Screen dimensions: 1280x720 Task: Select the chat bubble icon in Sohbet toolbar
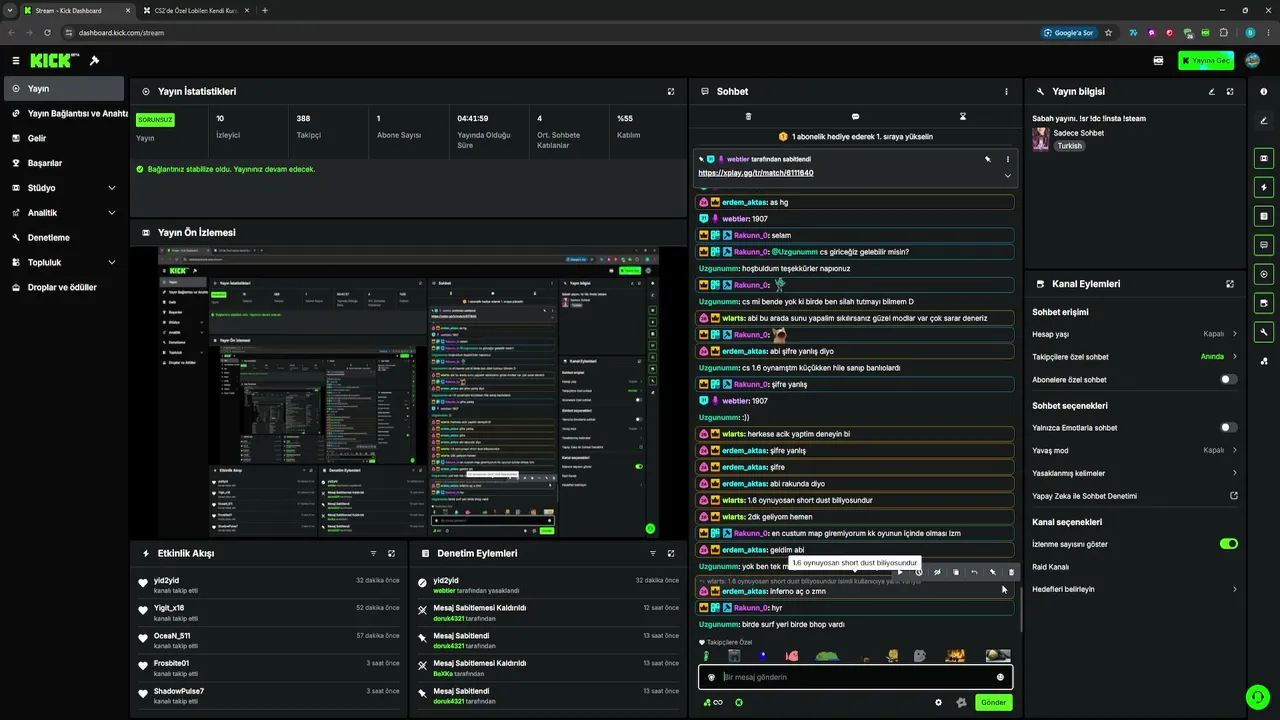coord(855,117)
